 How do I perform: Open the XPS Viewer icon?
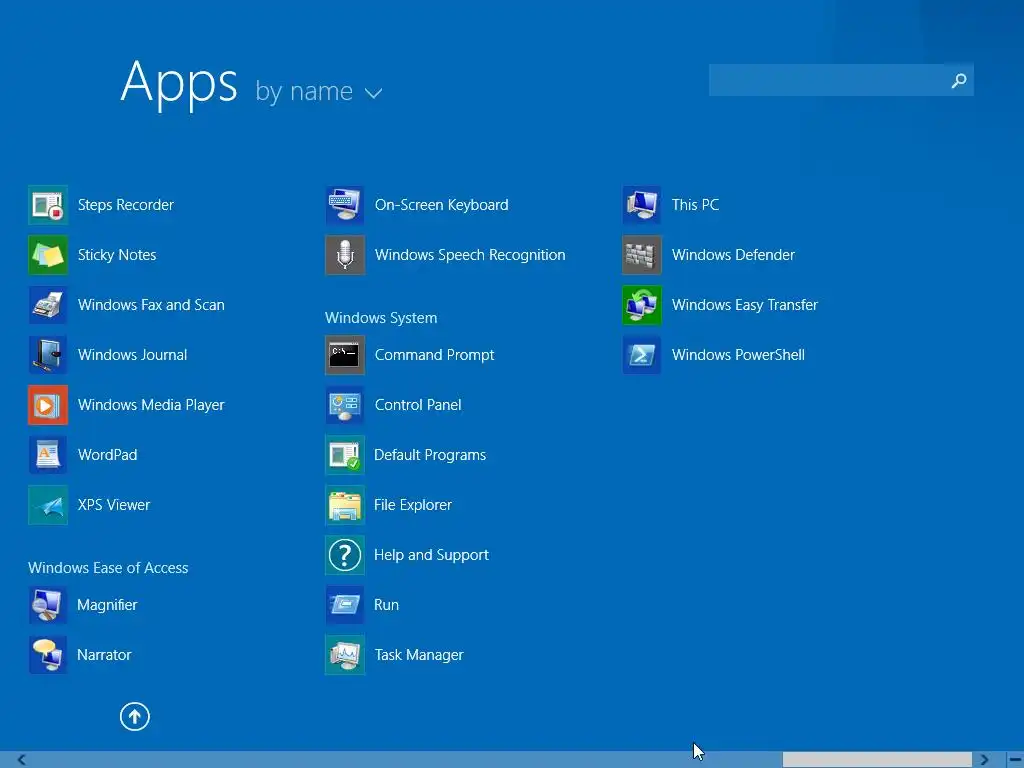[48, 505]
